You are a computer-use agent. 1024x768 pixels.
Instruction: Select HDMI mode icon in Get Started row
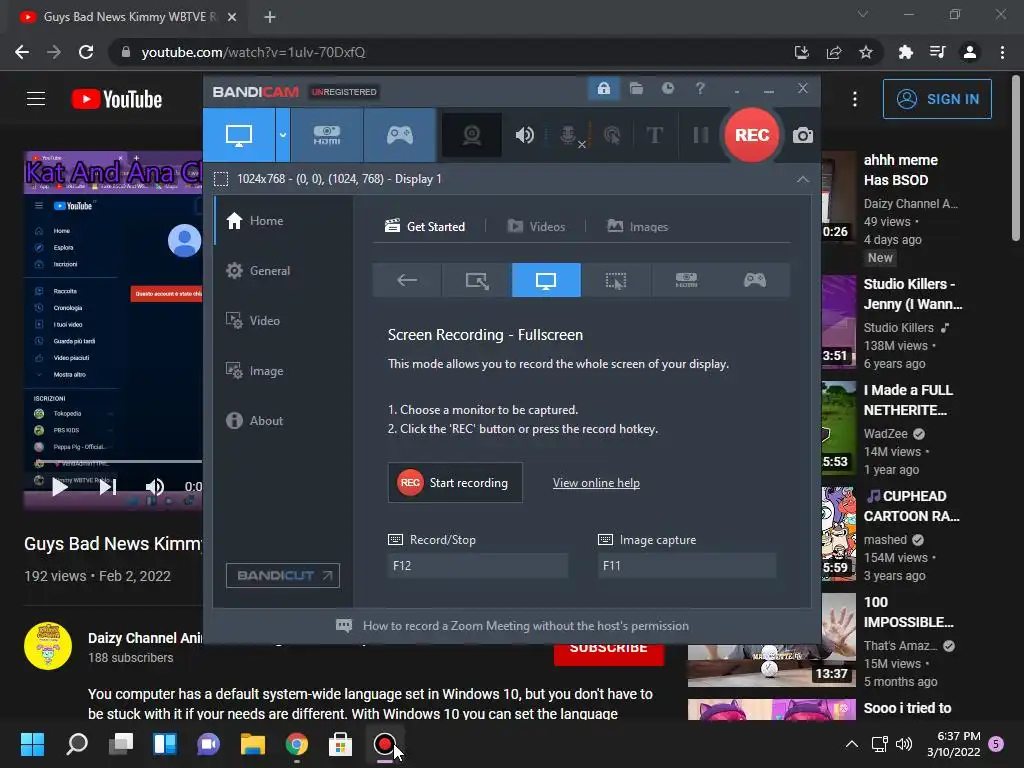coord(686,280)
